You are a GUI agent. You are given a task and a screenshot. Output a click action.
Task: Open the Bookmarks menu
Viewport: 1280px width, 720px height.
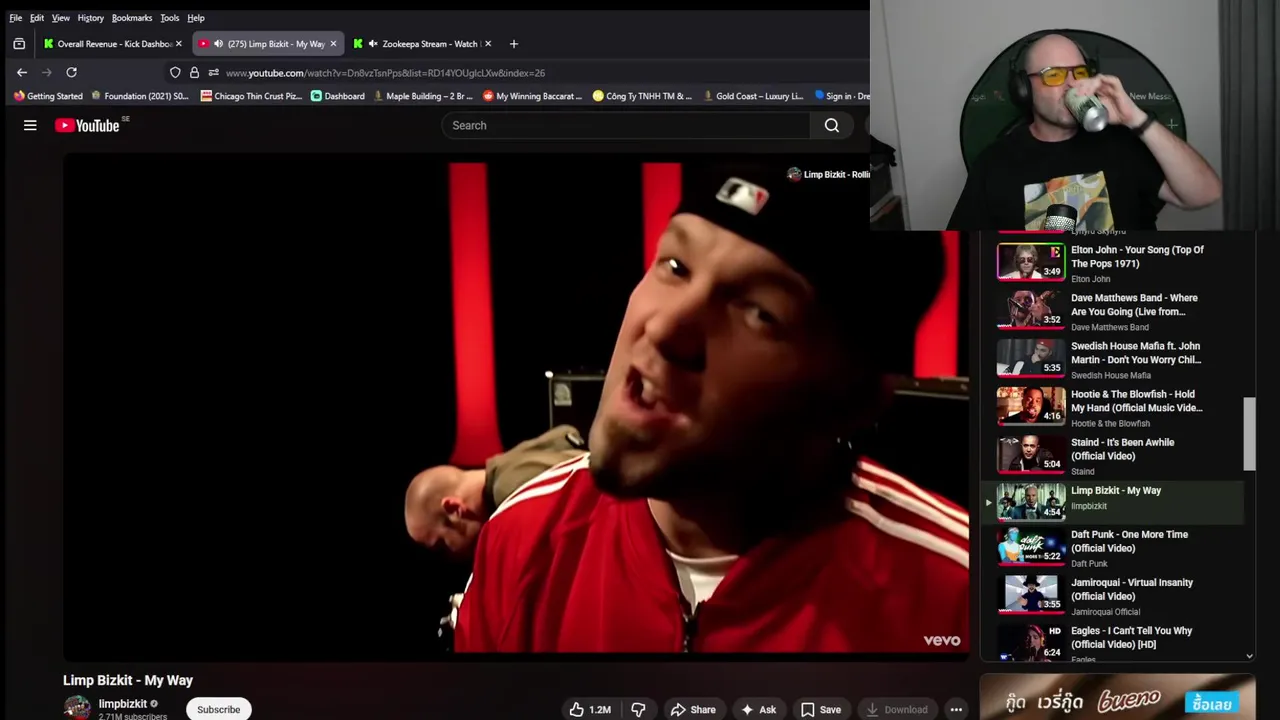132,18
